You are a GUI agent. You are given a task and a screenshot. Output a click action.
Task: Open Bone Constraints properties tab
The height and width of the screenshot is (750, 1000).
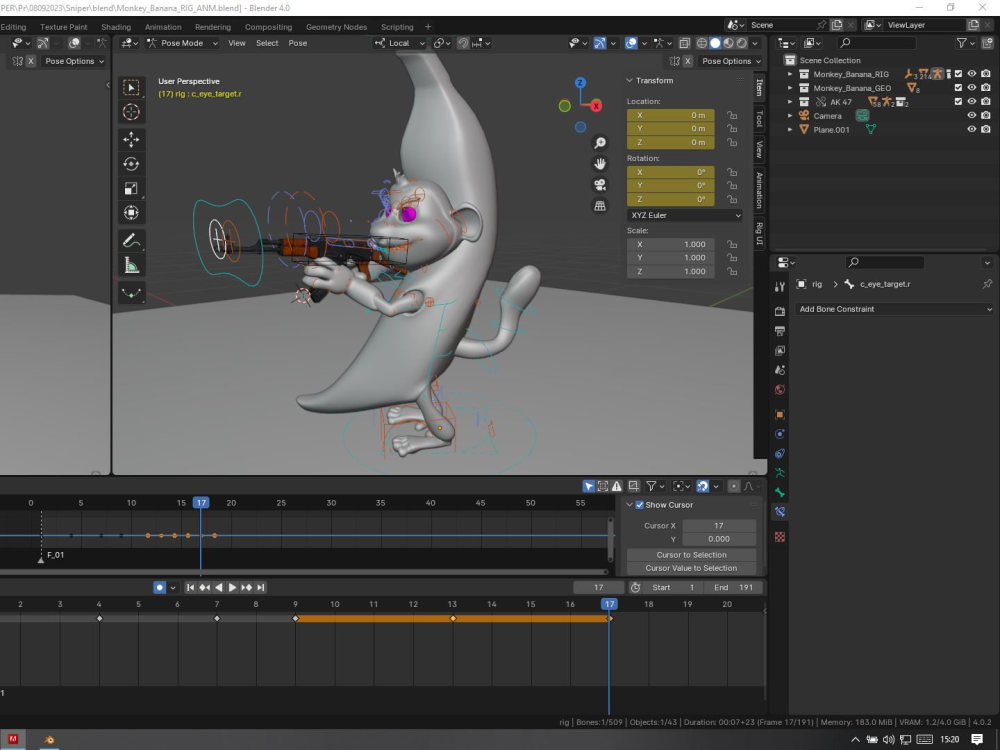779,511
